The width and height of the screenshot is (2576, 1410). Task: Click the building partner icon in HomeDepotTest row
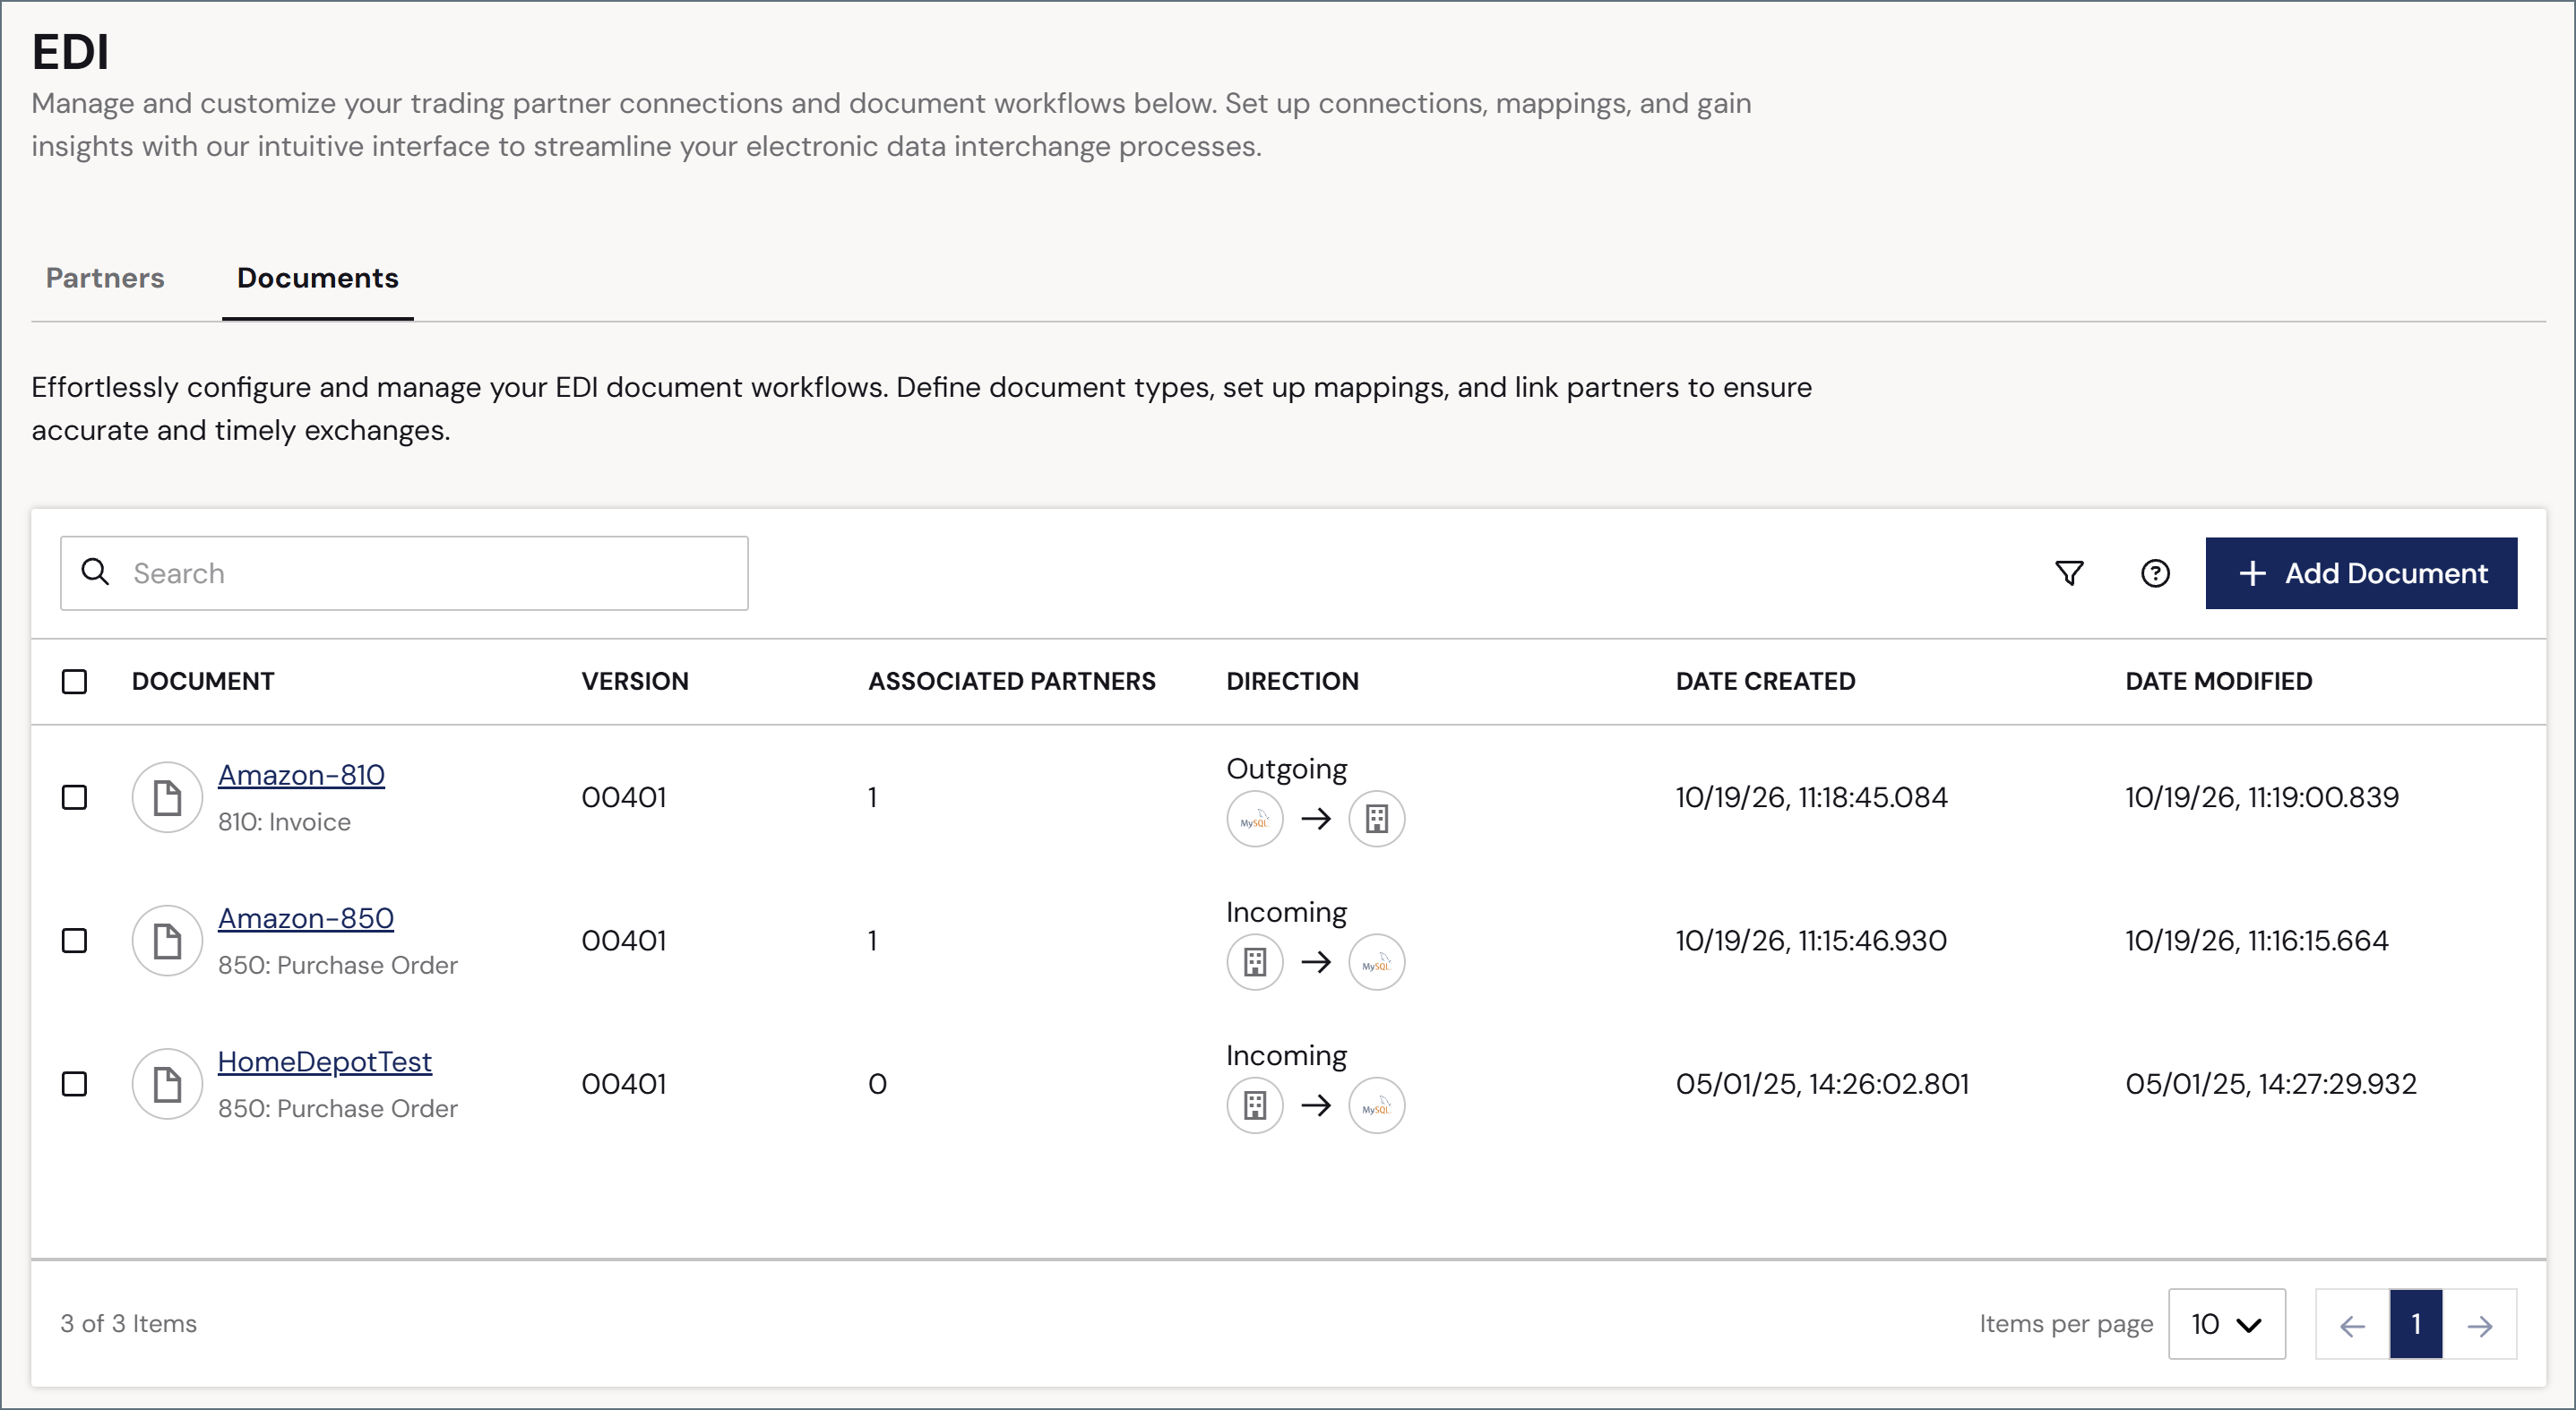coord(1255,1105)
